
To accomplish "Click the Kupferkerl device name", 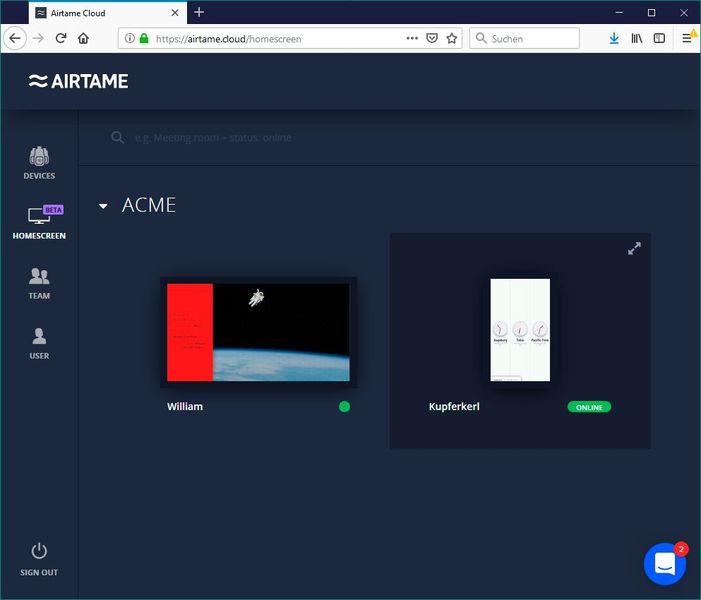I will pyautogui.click(x=454, y=406).
